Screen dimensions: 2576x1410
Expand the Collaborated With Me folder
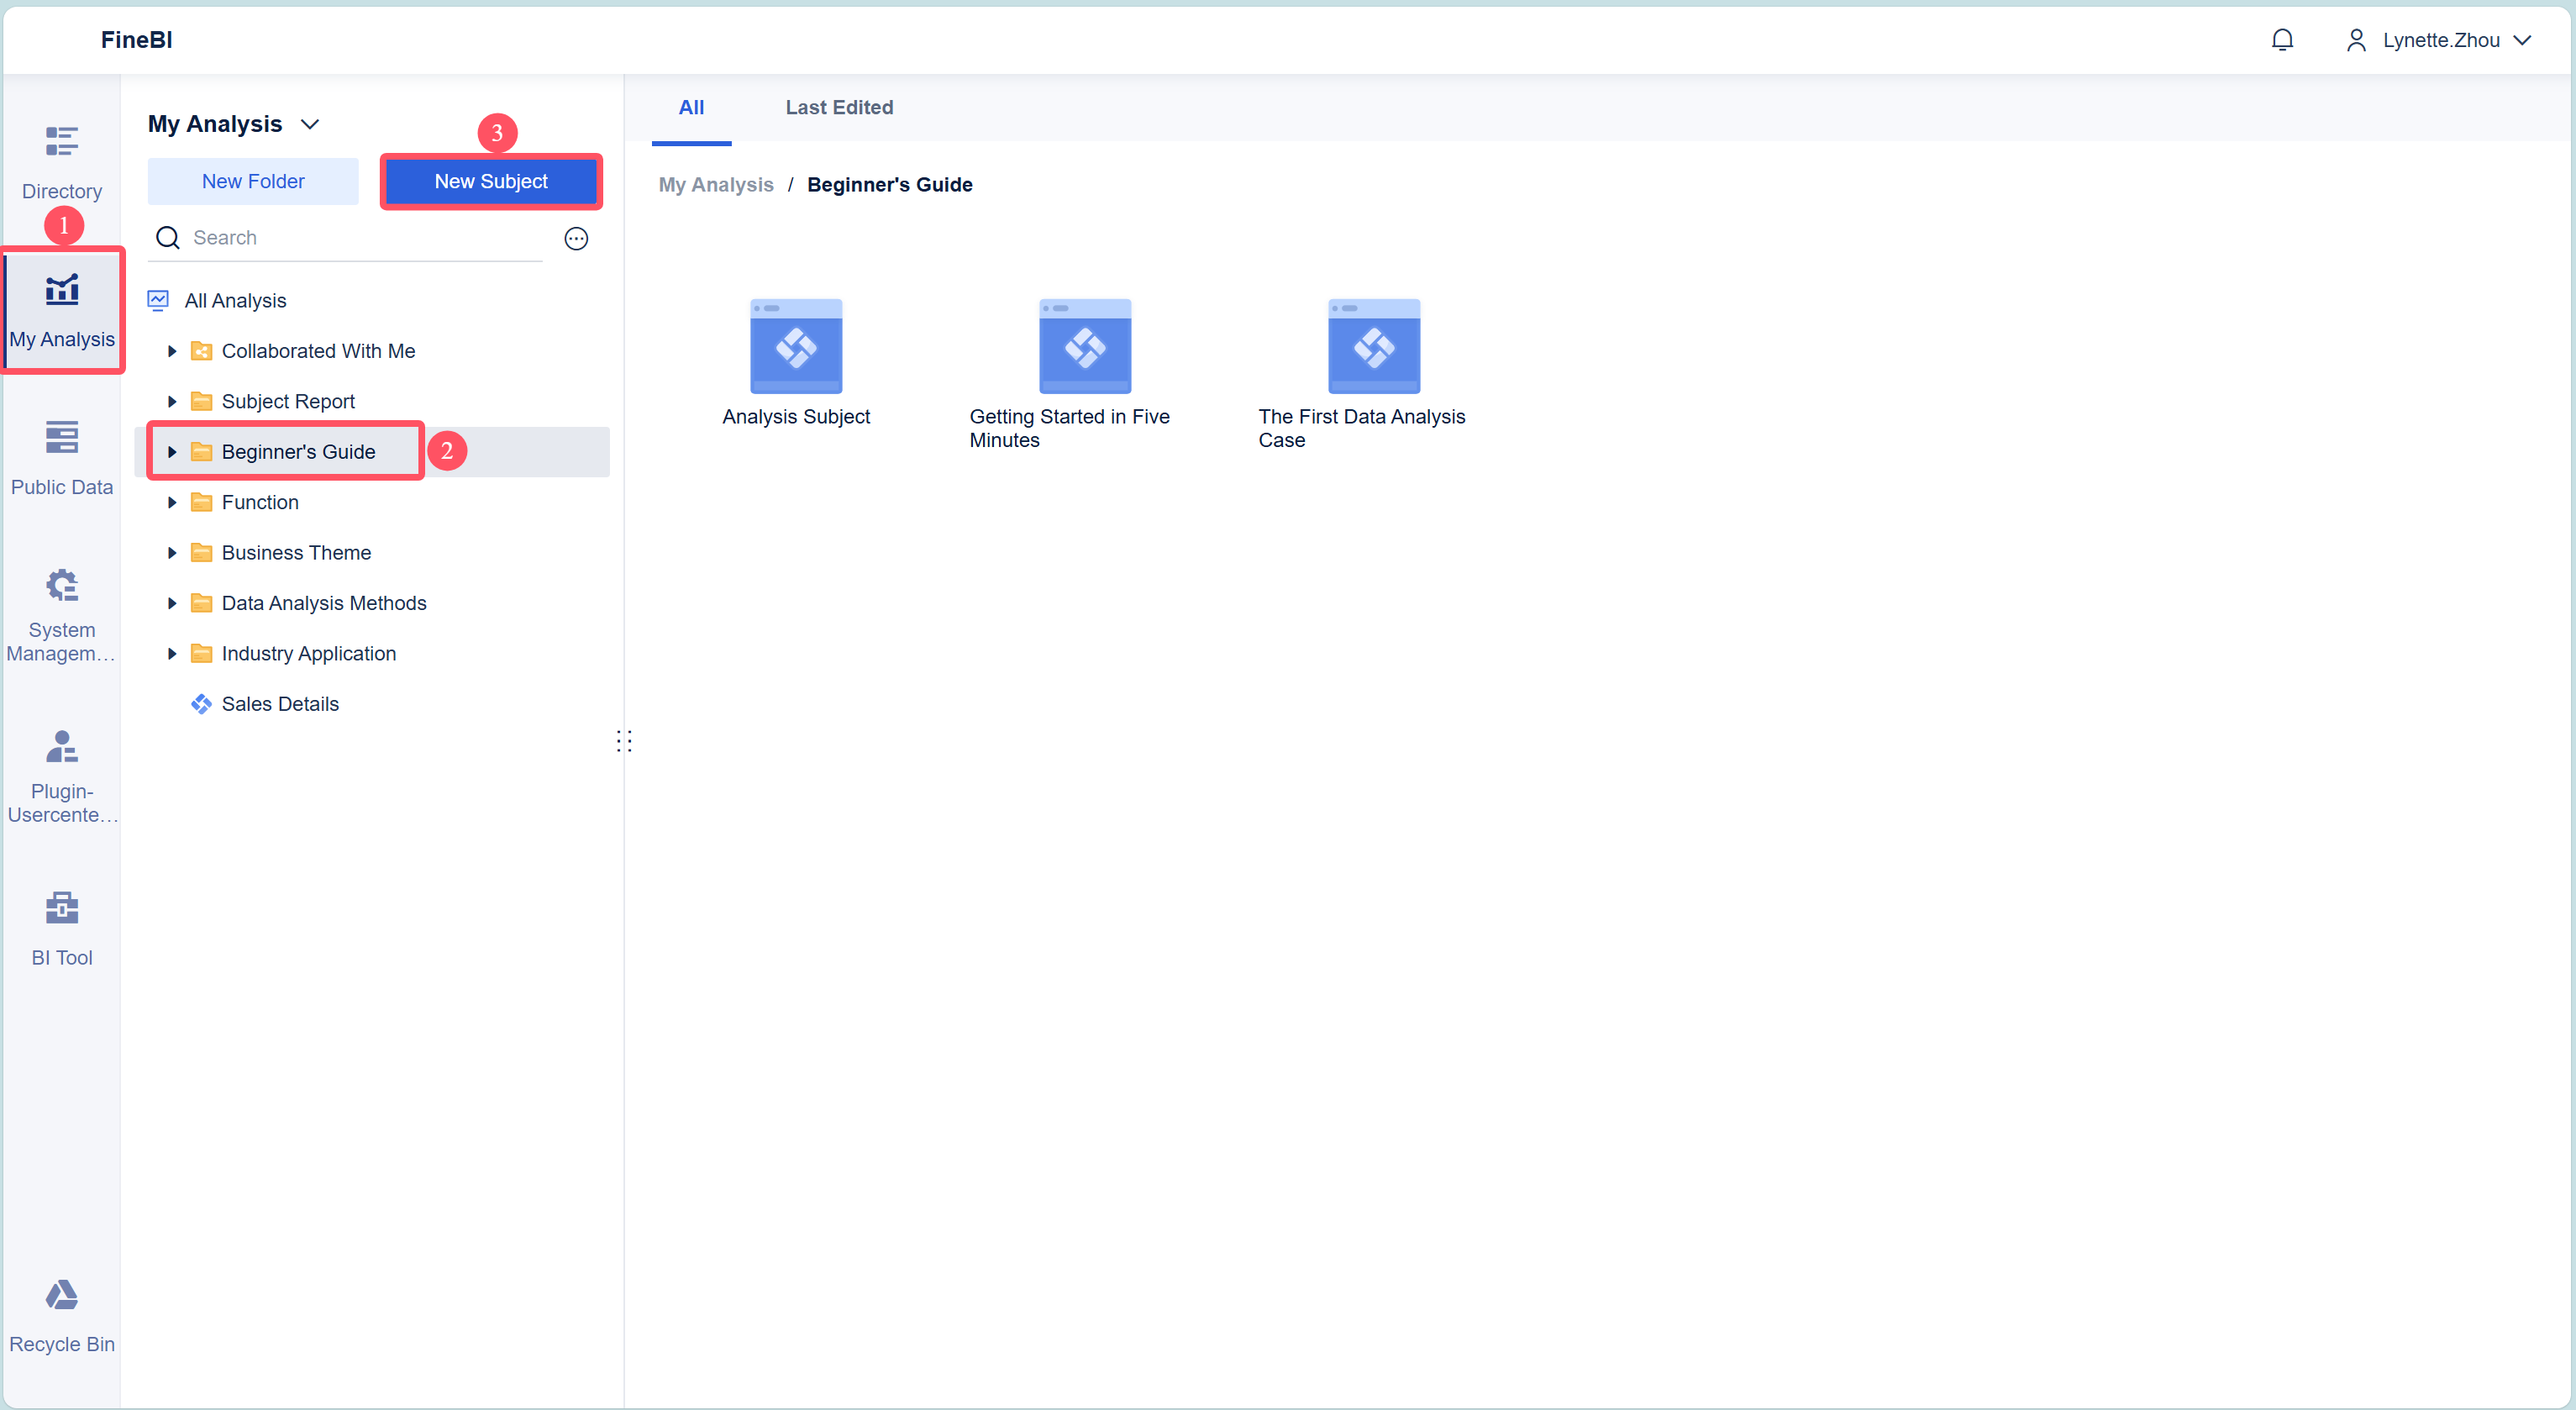point(172,351)
